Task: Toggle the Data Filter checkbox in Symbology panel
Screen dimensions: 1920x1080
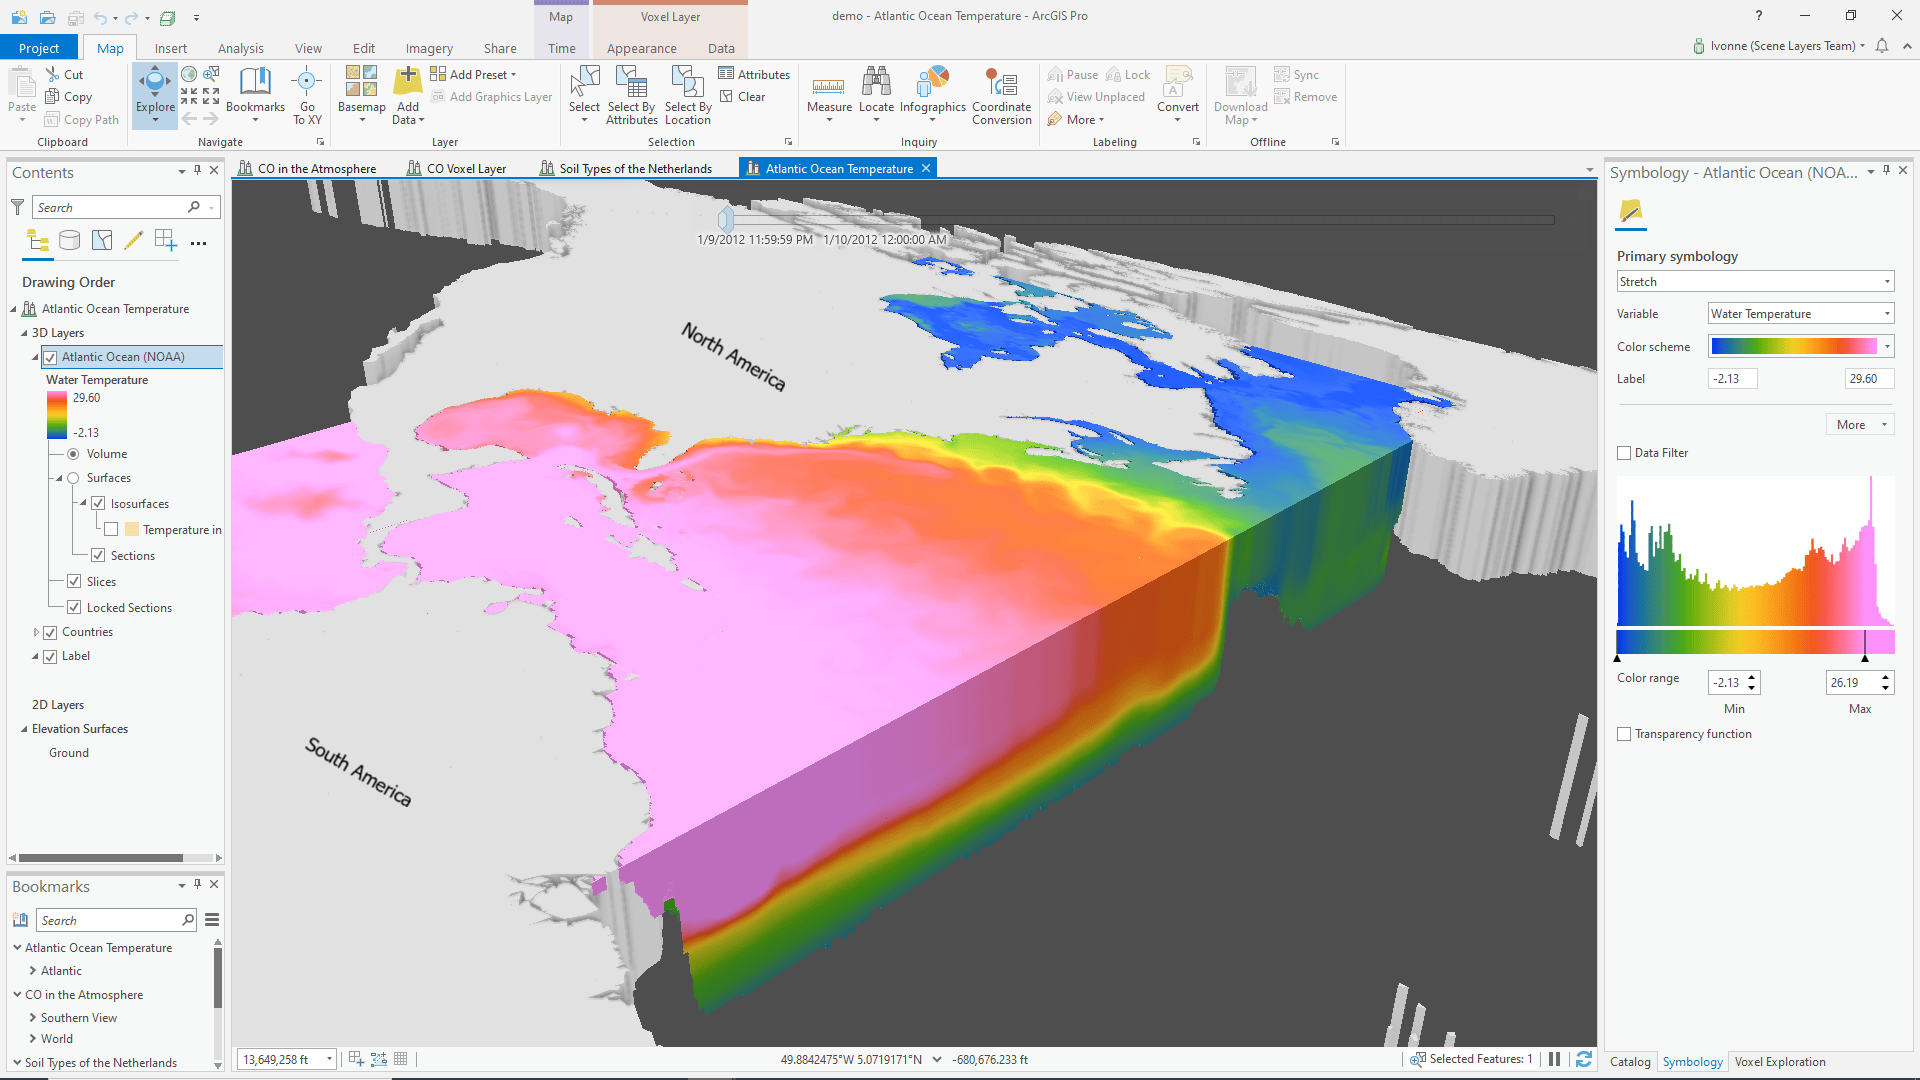Action: (x=1623, y=452)
